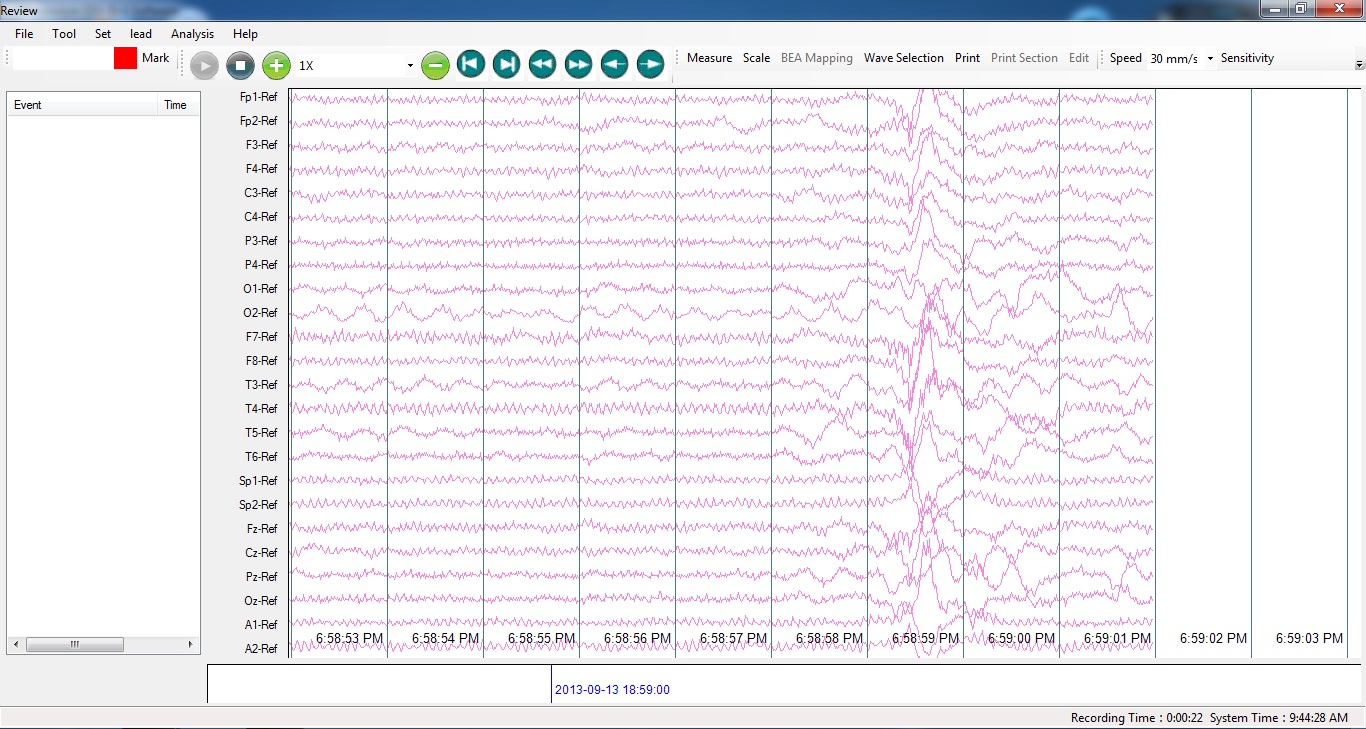Click the gray Play button
Screen dimensions: 1366x729
pyautogui.click(x=204, y=66)
